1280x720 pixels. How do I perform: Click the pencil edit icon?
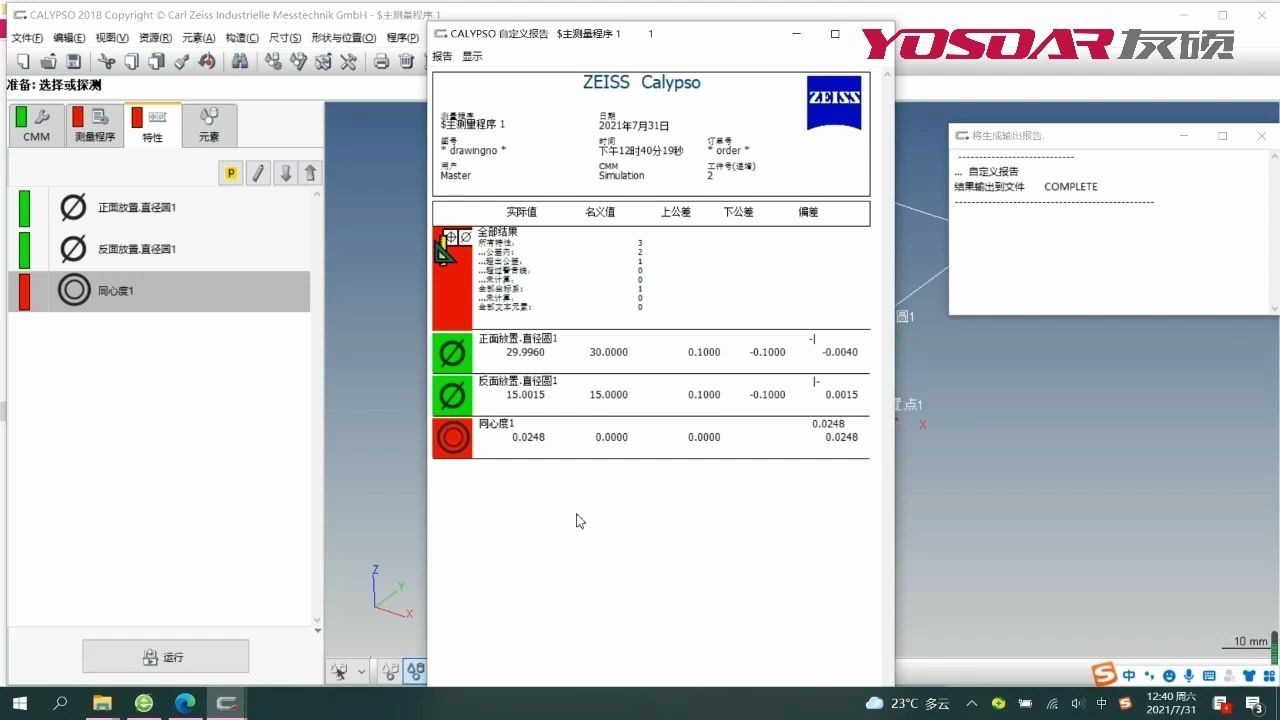tap(258, 173)
